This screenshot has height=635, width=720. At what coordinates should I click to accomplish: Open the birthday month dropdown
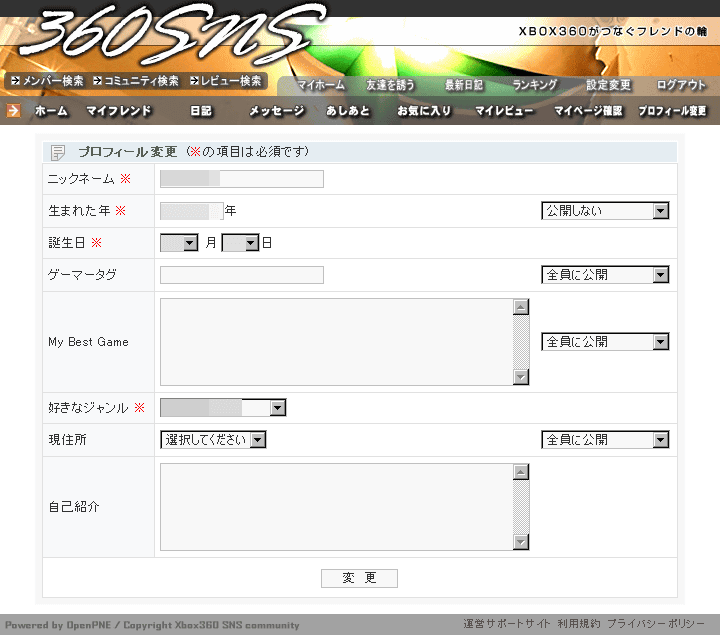pyautogui.click(x=179, y=243)
